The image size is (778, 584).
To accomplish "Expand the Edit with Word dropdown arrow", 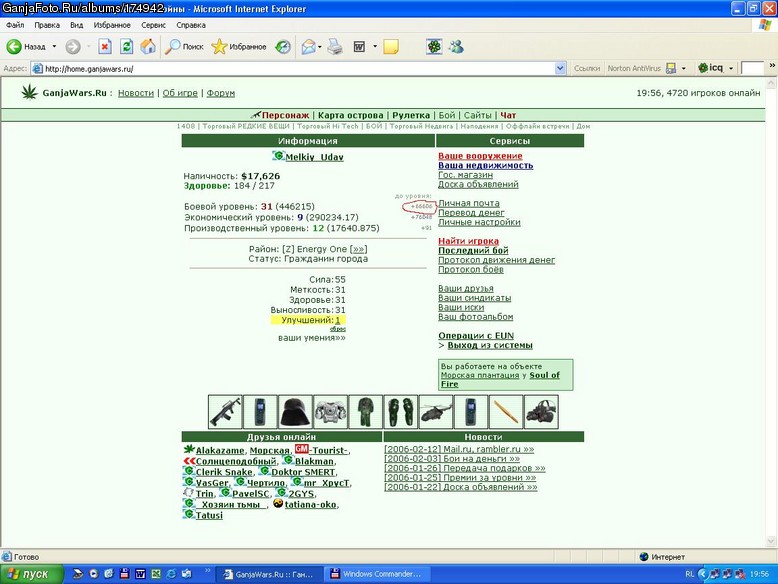I will point(375,47).
